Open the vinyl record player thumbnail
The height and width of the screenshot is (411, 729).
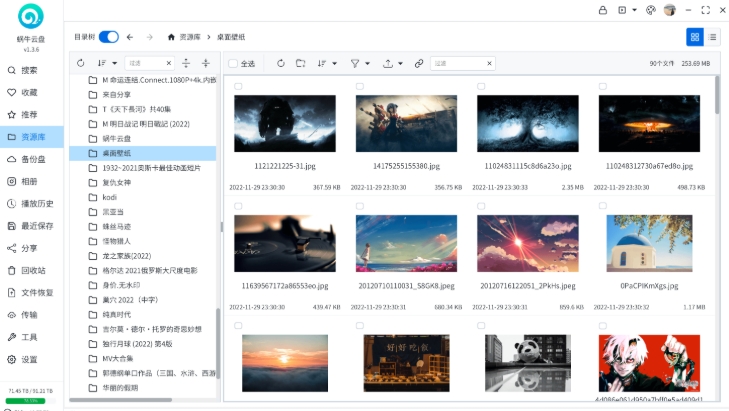(285, 243)
